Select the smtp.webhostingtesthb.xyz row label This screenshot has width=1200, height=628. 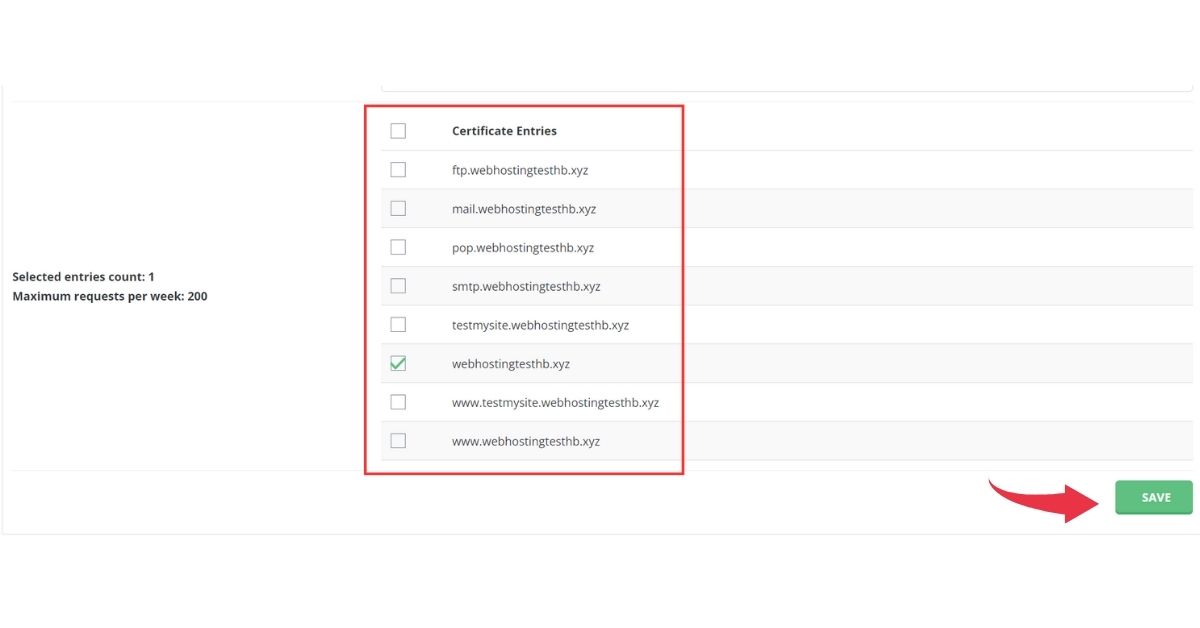pyautogui.click(x=527, y=285)
